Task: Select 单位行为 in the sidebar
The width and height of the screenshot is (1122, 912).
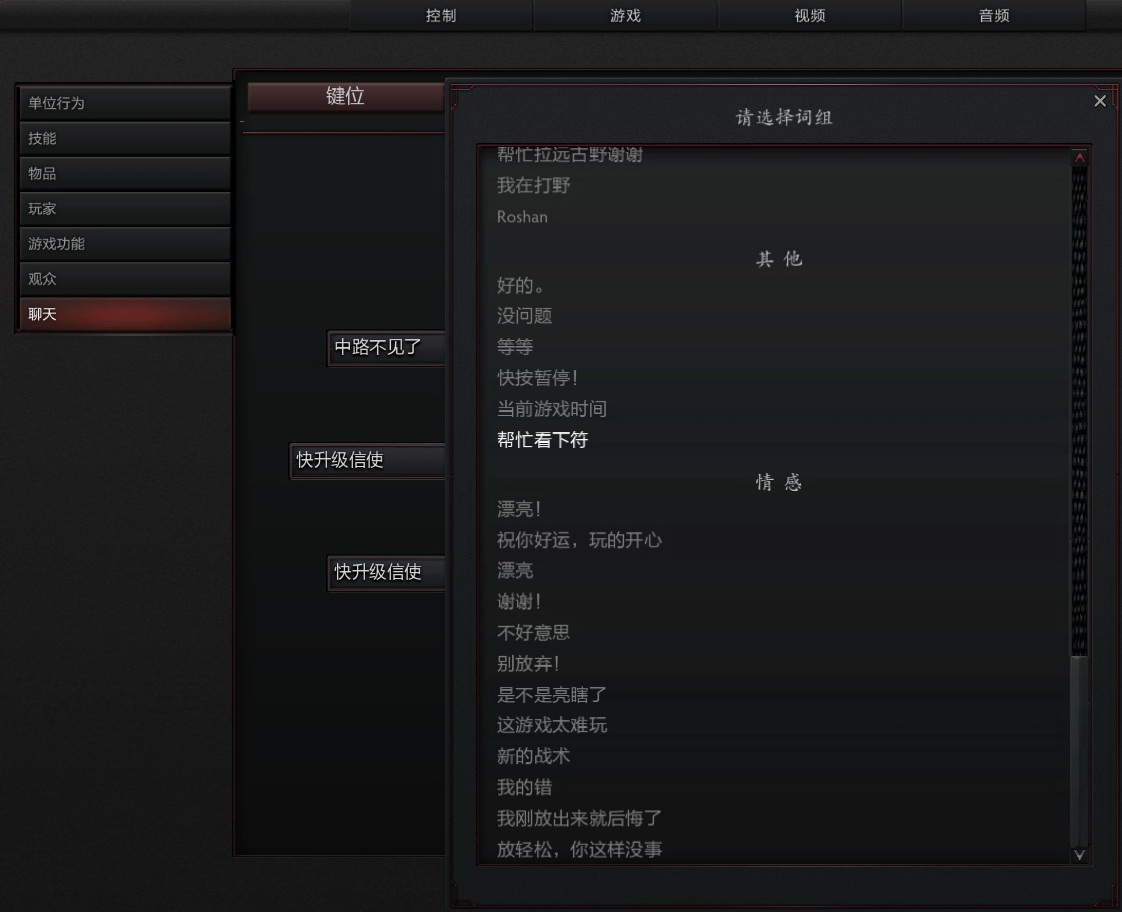Action: [125, 103]
